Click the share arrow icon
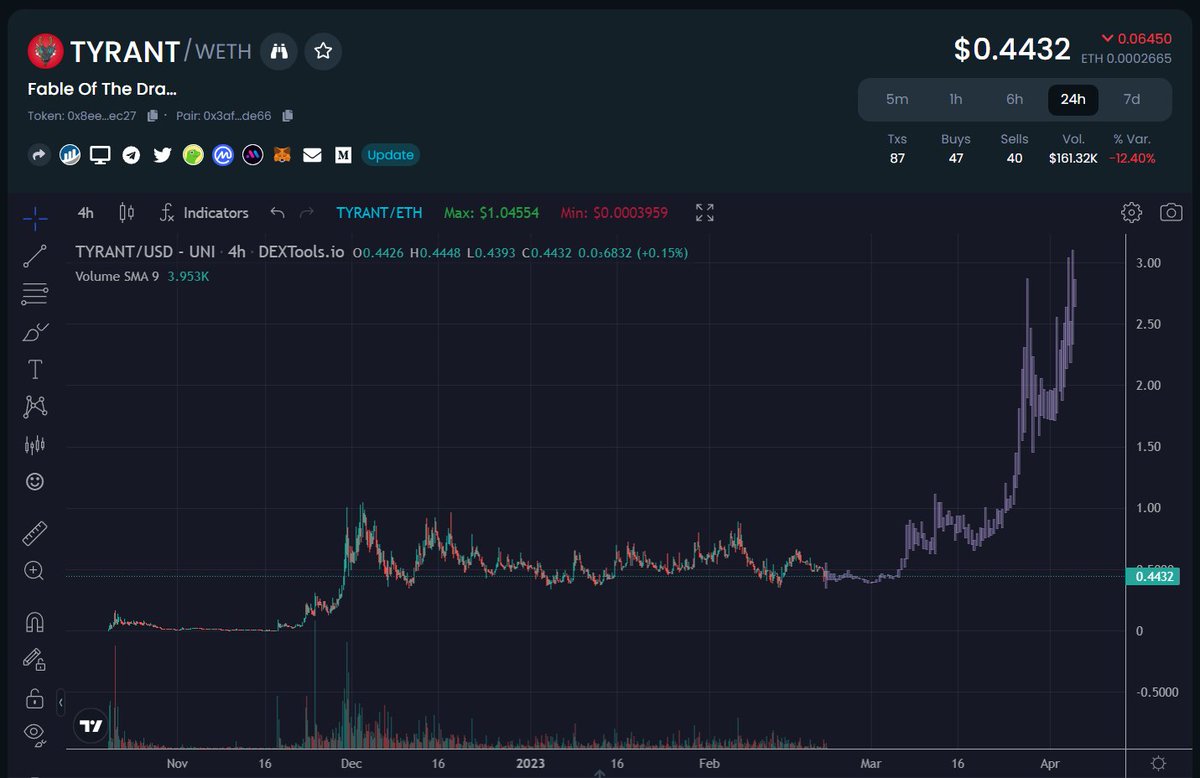Viewport: 1200px width, 778px height. pos(39,155)
